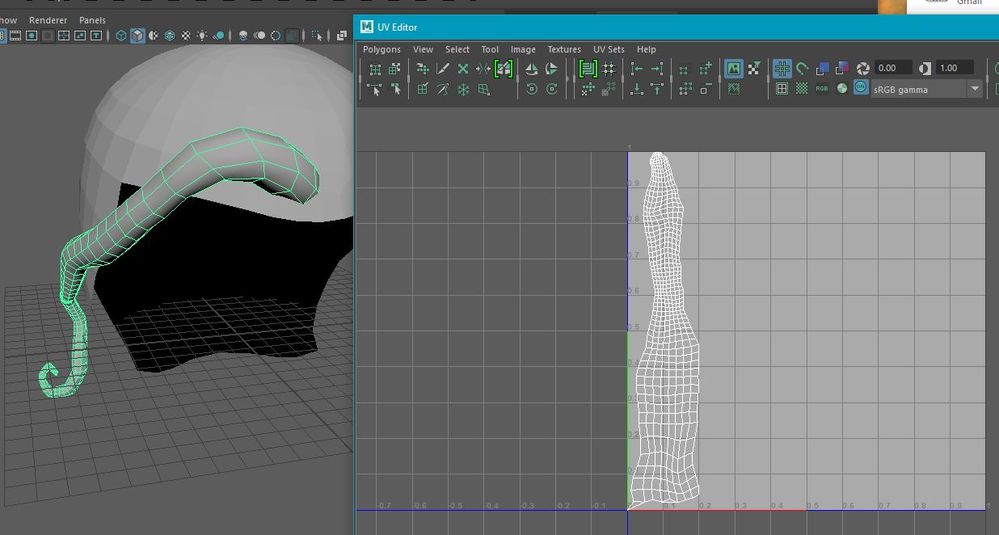Click the split selected UVs X icon

pos(463,69)
